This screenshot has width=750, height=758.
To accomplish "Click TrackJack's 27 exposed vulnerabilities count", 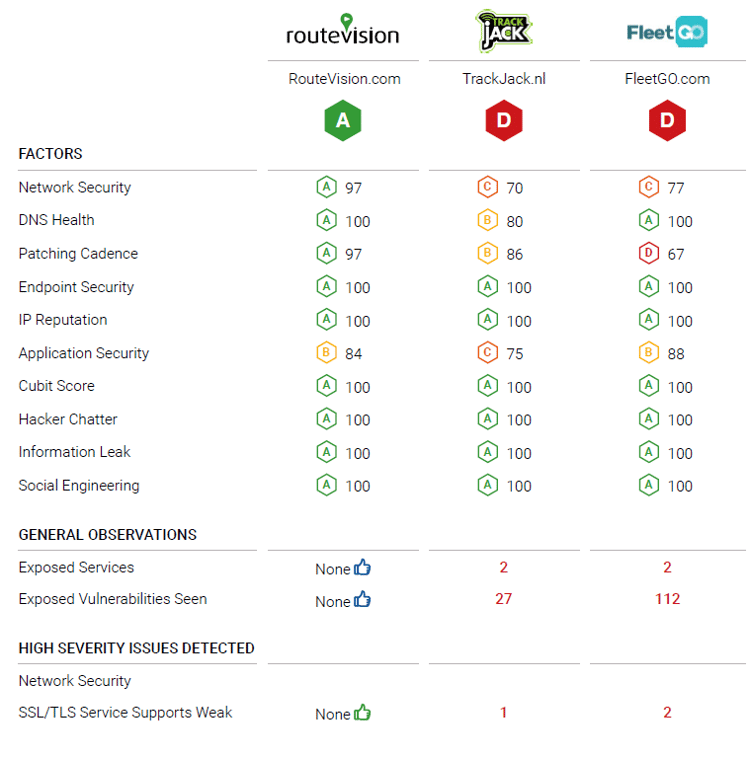I will tap(504, 599).
